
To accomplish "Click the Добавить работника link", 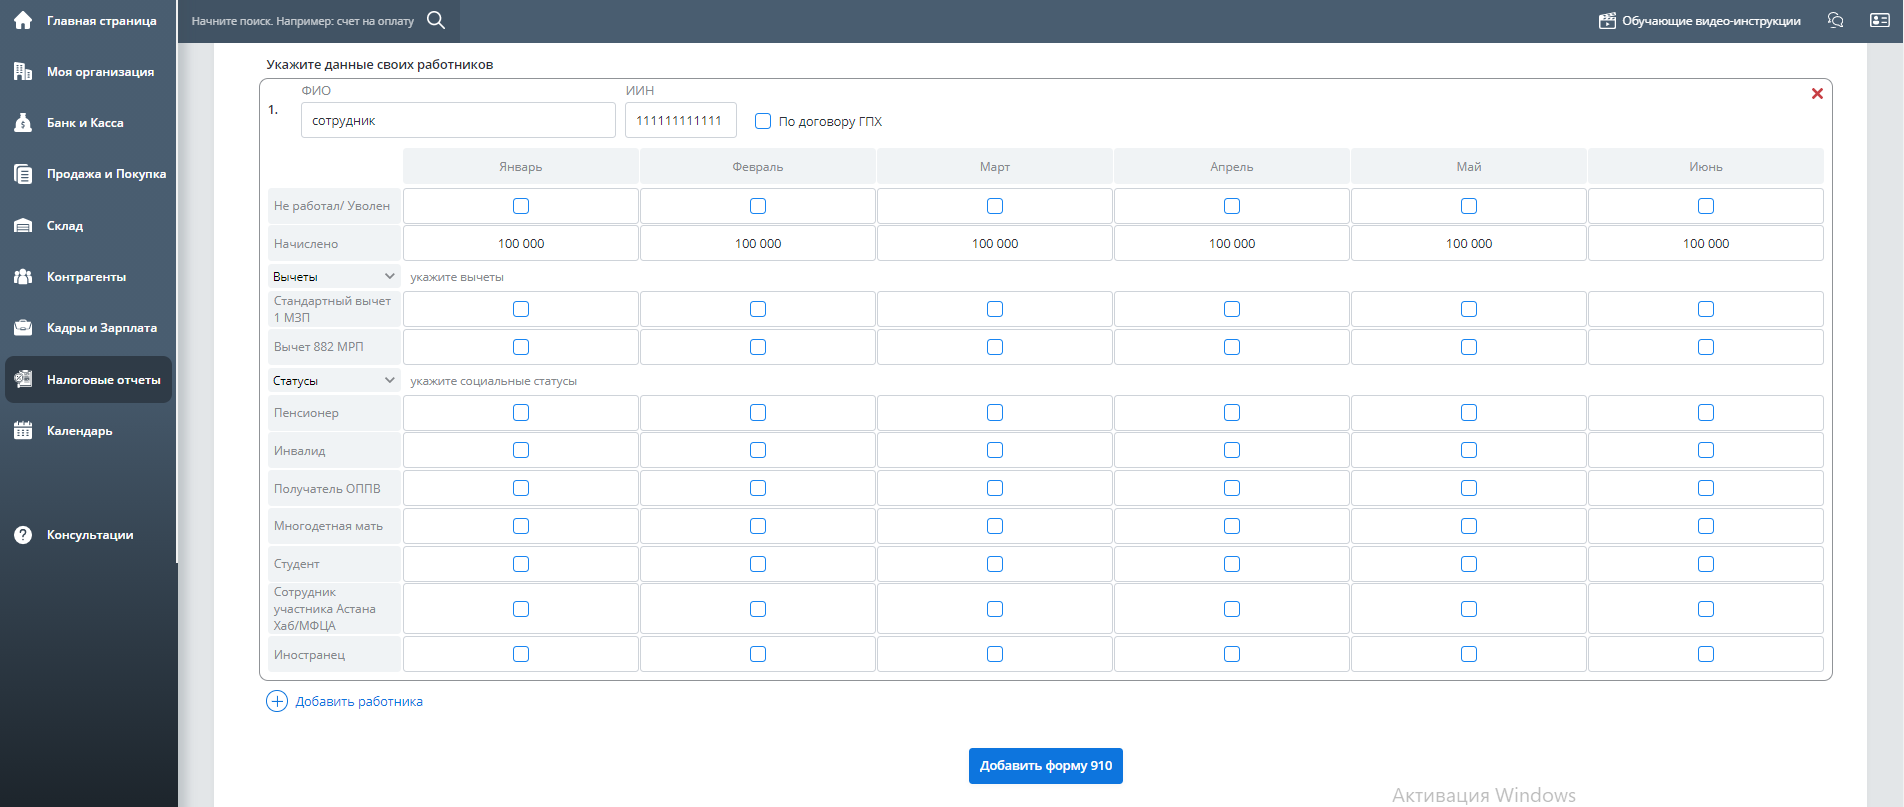I will pyautogui.click(x=359, y=702).
